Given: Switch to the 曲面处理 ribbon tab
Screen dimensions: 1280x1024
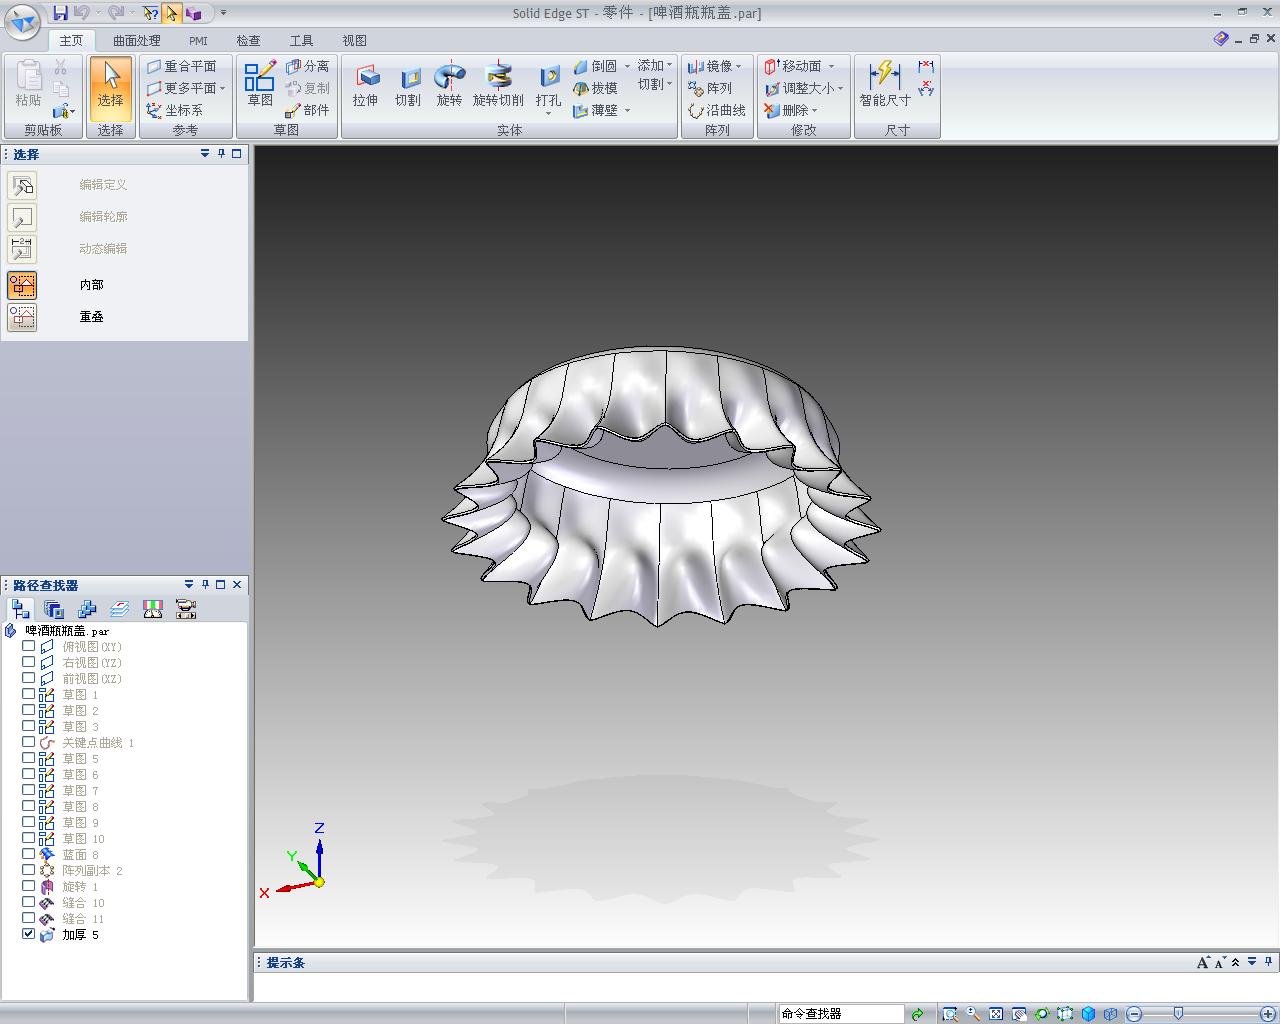Looking at the screenshot, I should (136, 41).
